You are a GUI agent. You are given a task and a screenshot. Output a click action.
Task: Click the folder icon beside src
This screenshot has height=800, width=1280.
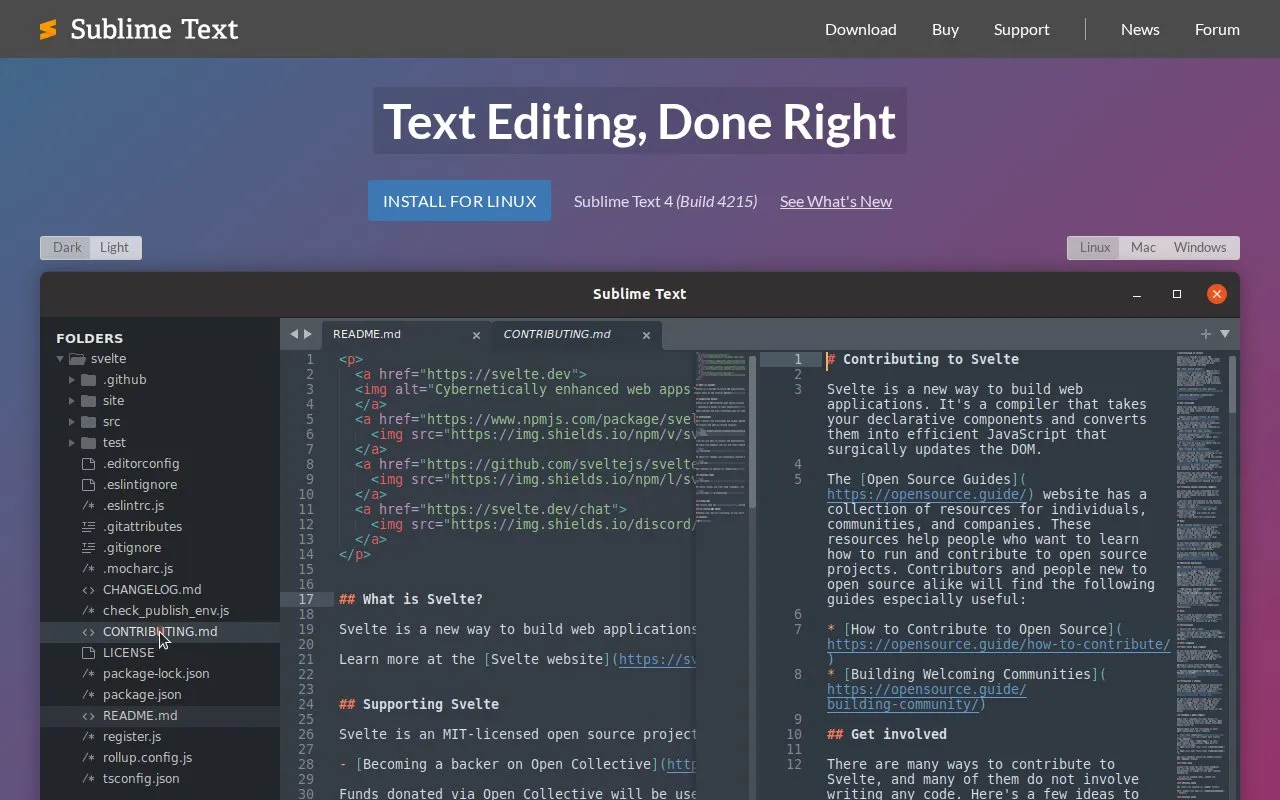pos(88,422)
